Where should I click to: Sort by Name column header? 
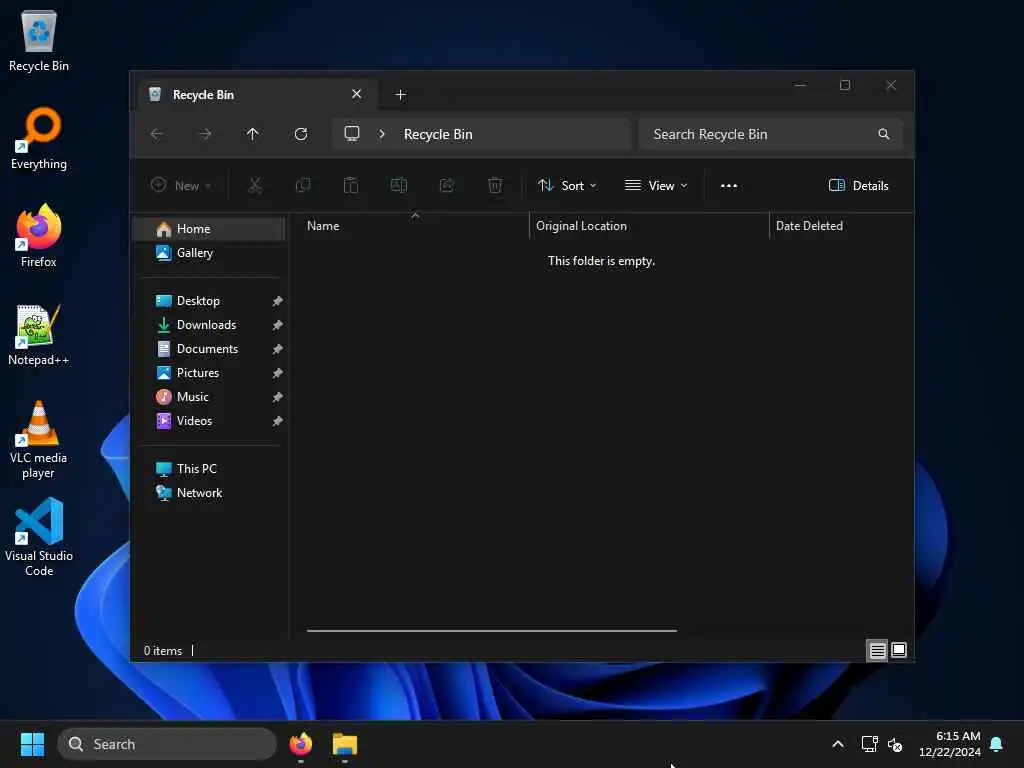click(415, 226)
